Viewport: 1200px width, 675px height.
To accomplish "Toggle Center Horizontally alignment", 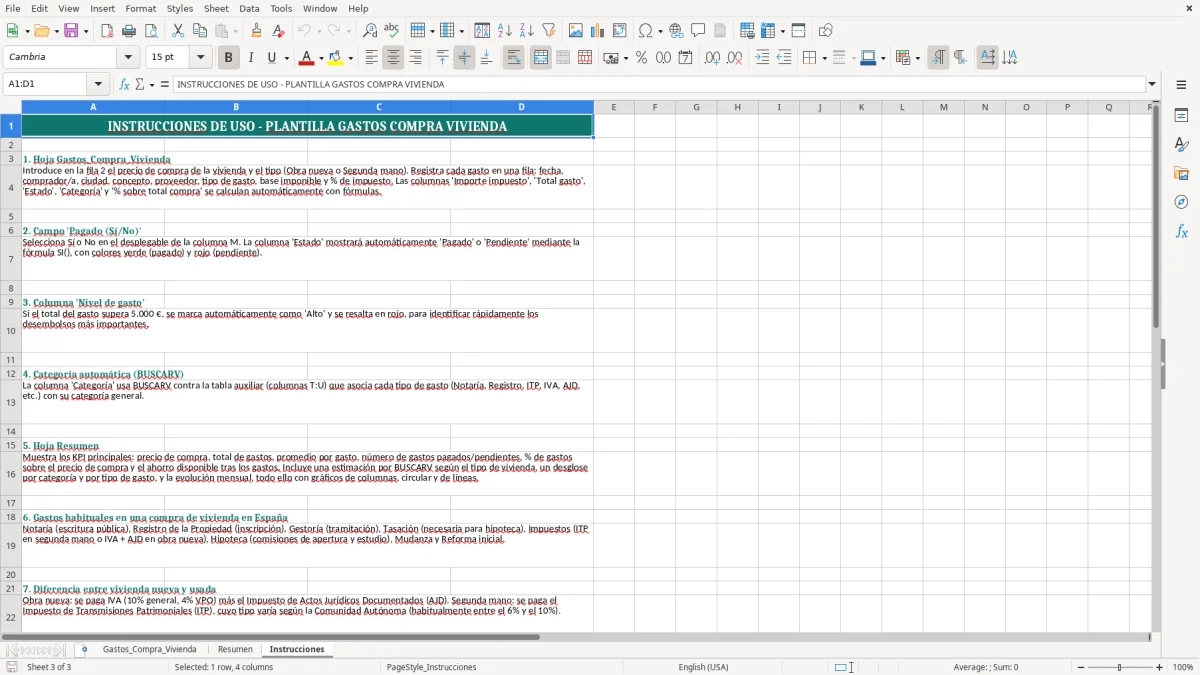I will coord(393,58).
